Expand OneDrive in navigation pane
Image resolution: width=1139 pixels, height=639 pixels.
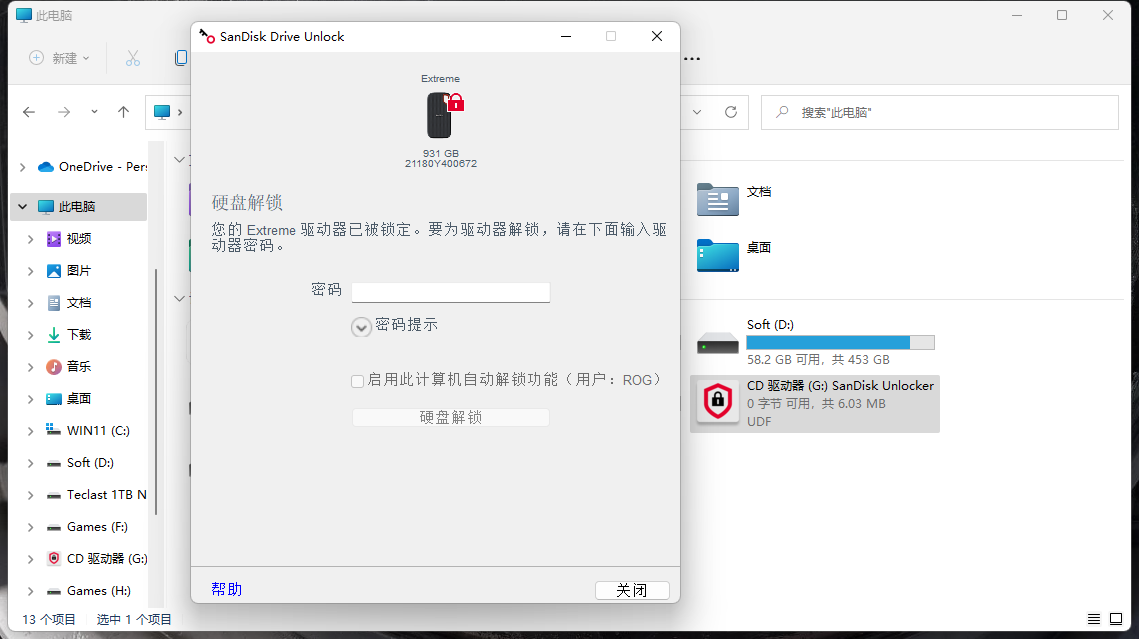click(23, 167)
